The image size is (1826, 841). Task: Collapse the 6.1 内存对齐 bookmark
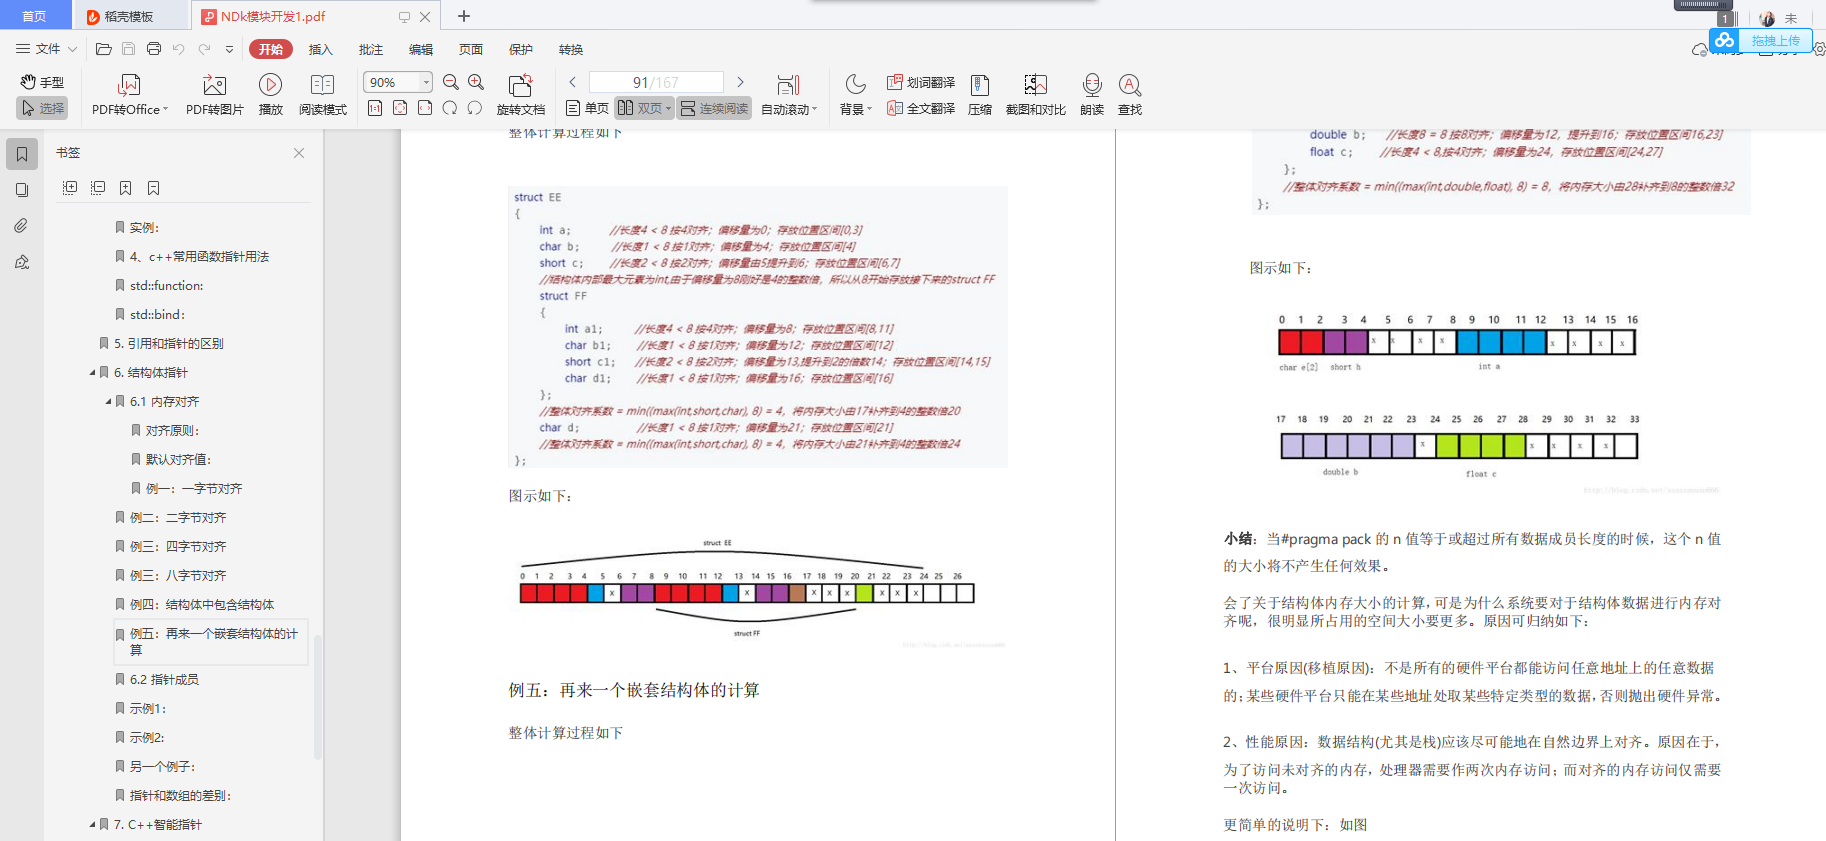[108, 402]
